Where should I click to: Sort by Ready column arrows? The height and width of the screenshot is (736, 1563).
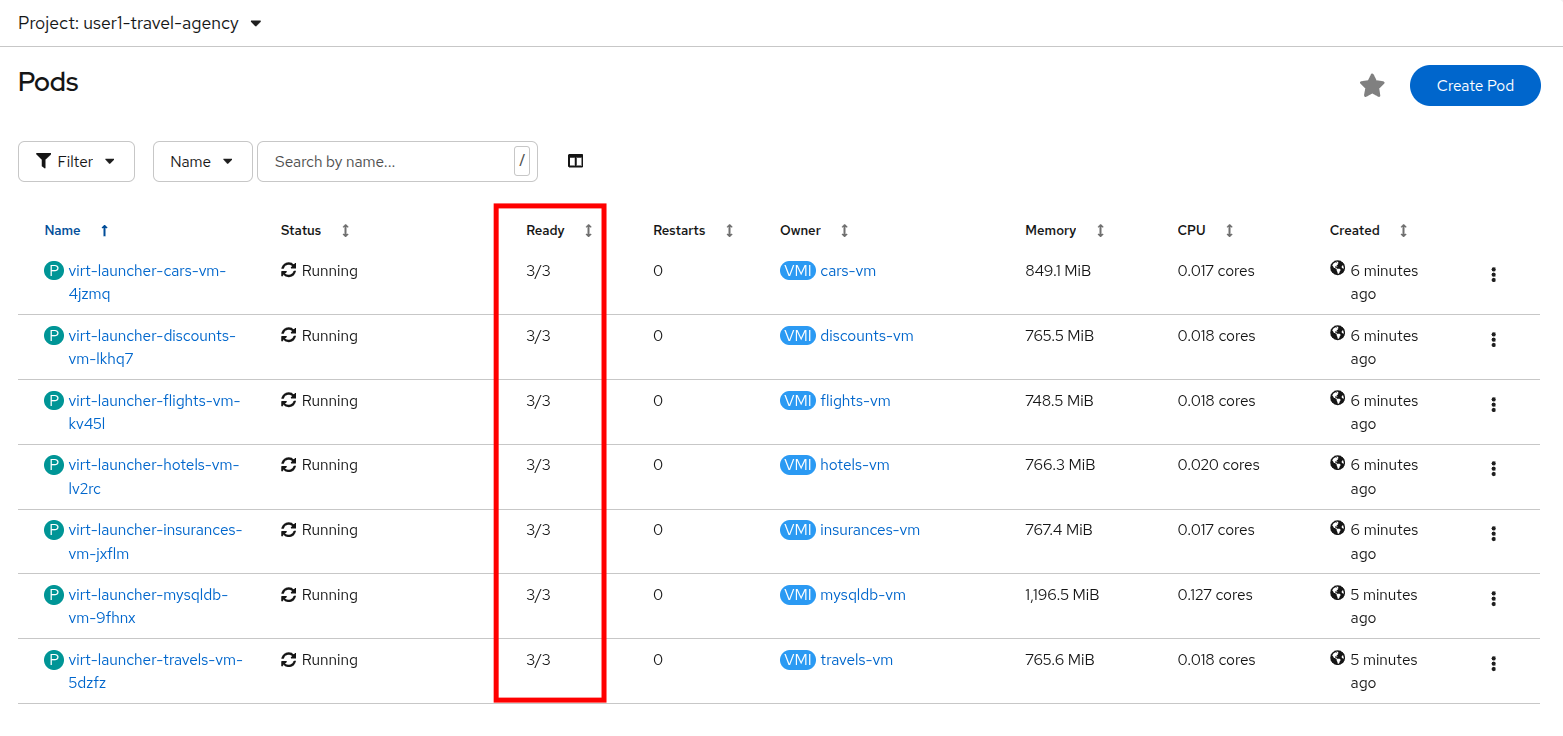(588, 231)
